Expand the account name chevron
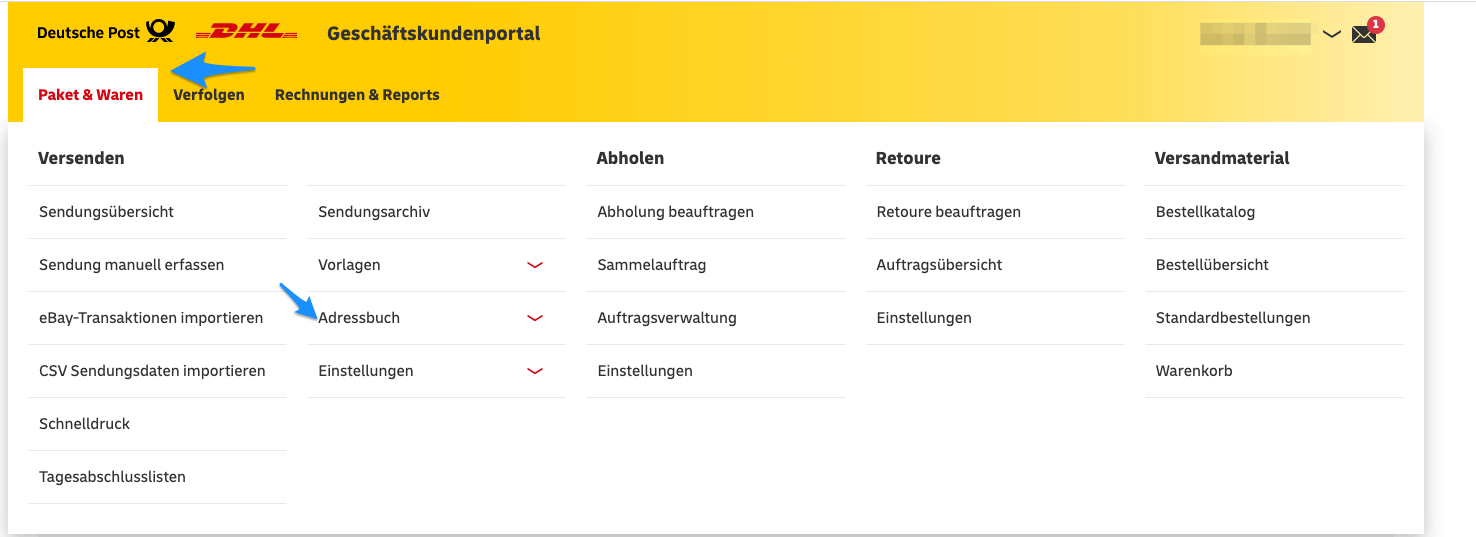The height and width of the screenshot is (537, 1476). pyautogui.click(x=1331, y=34)
